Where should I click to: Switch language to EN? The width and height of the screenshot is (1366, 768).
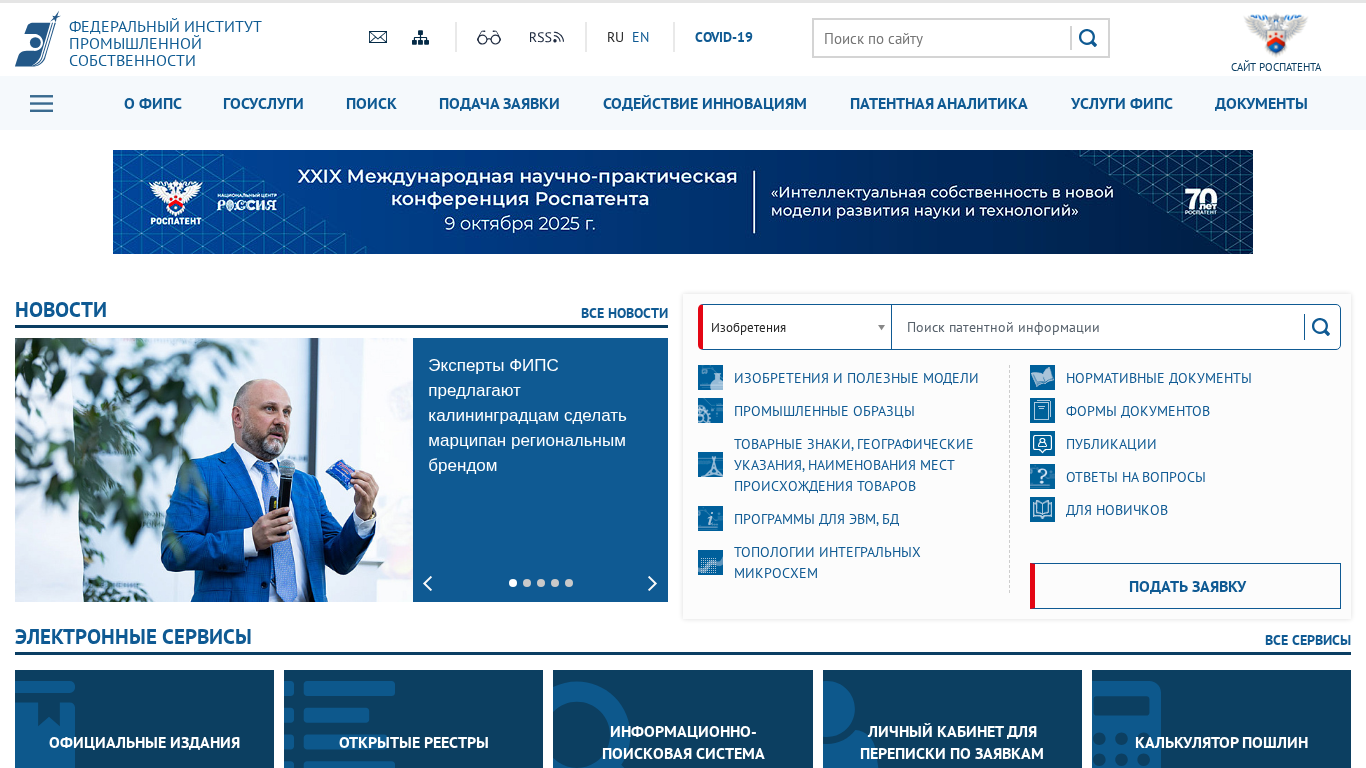click(x=641, y=37)
